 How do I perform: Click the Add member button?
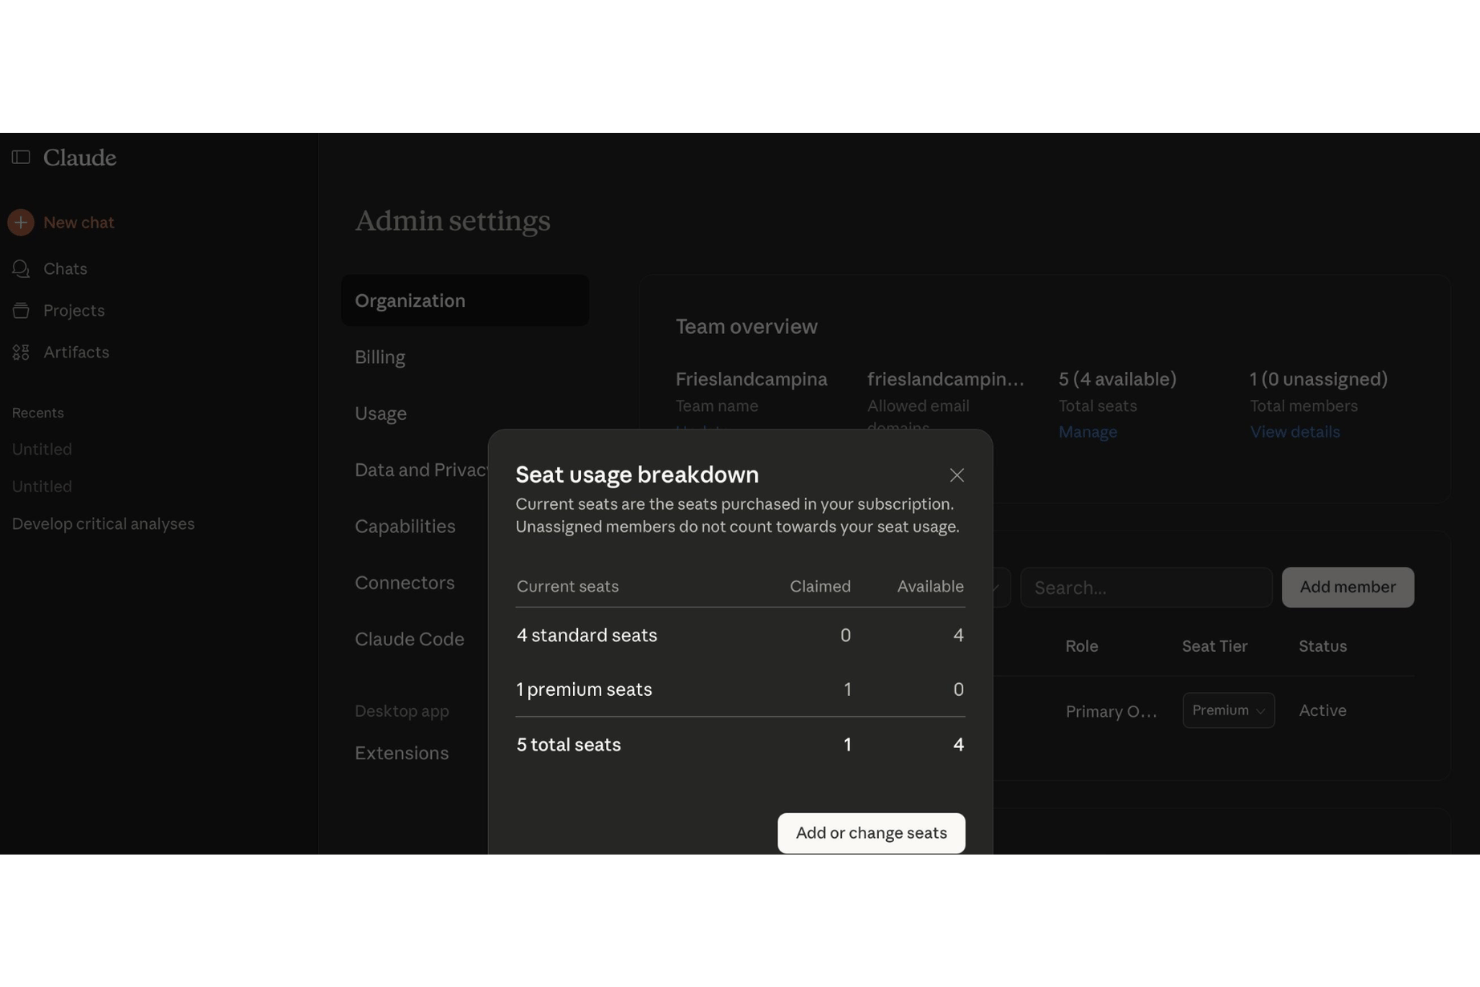(x=1348, y=587)
